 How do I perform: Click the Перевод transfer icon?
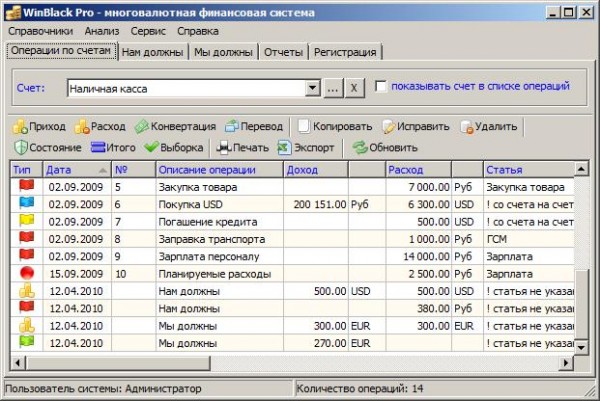(x=232, y=127)
